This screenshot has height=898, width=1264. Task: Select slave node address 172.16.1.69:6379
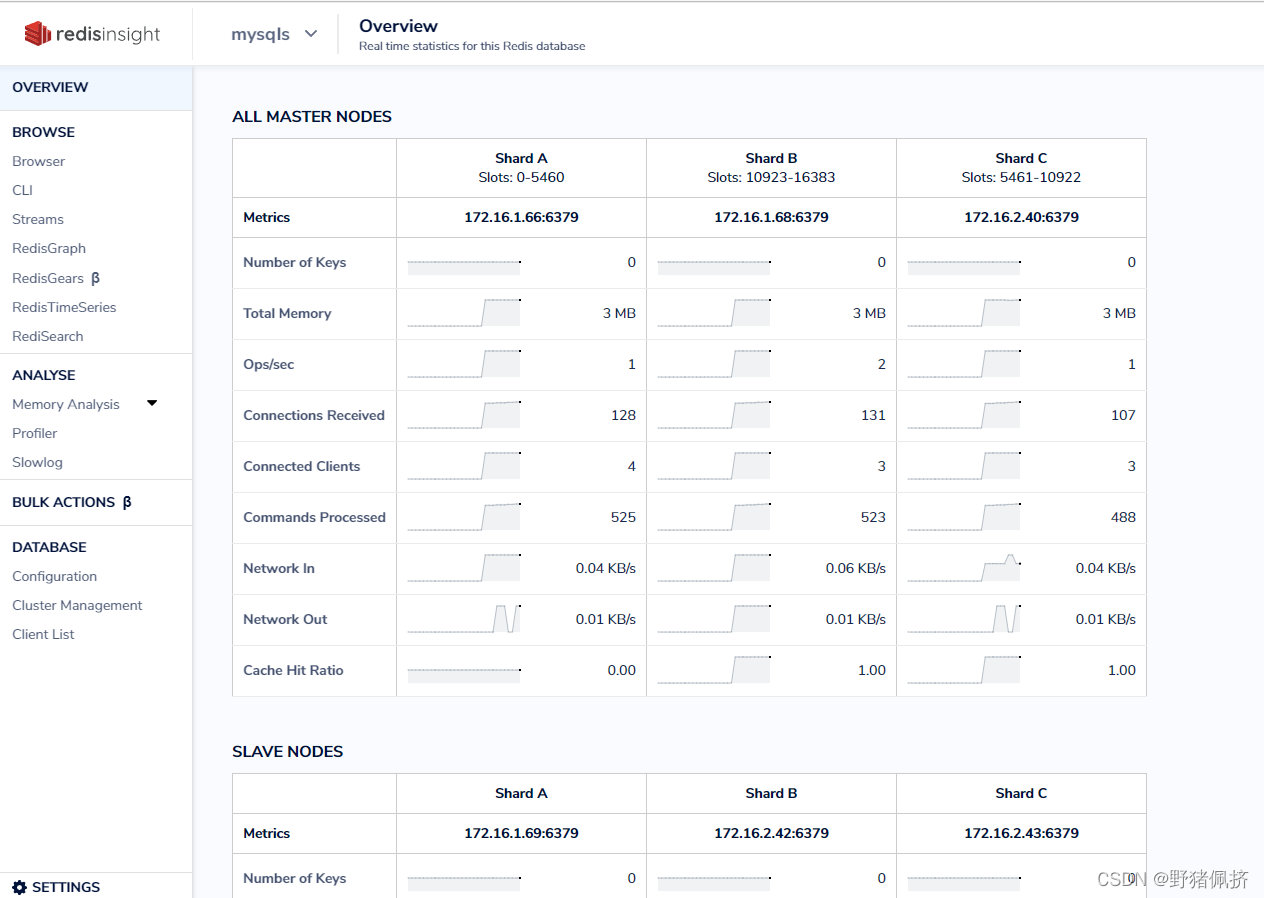[521, 833]
